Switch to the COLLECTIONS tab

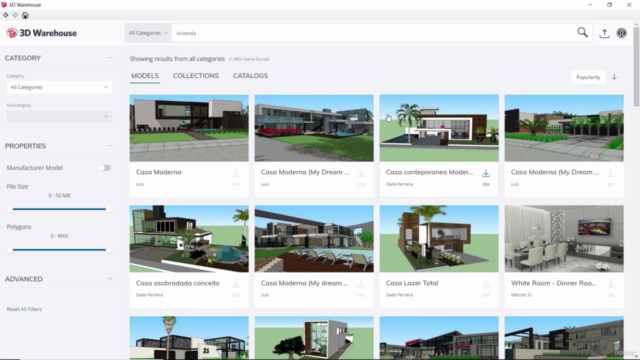click(196, 76)
